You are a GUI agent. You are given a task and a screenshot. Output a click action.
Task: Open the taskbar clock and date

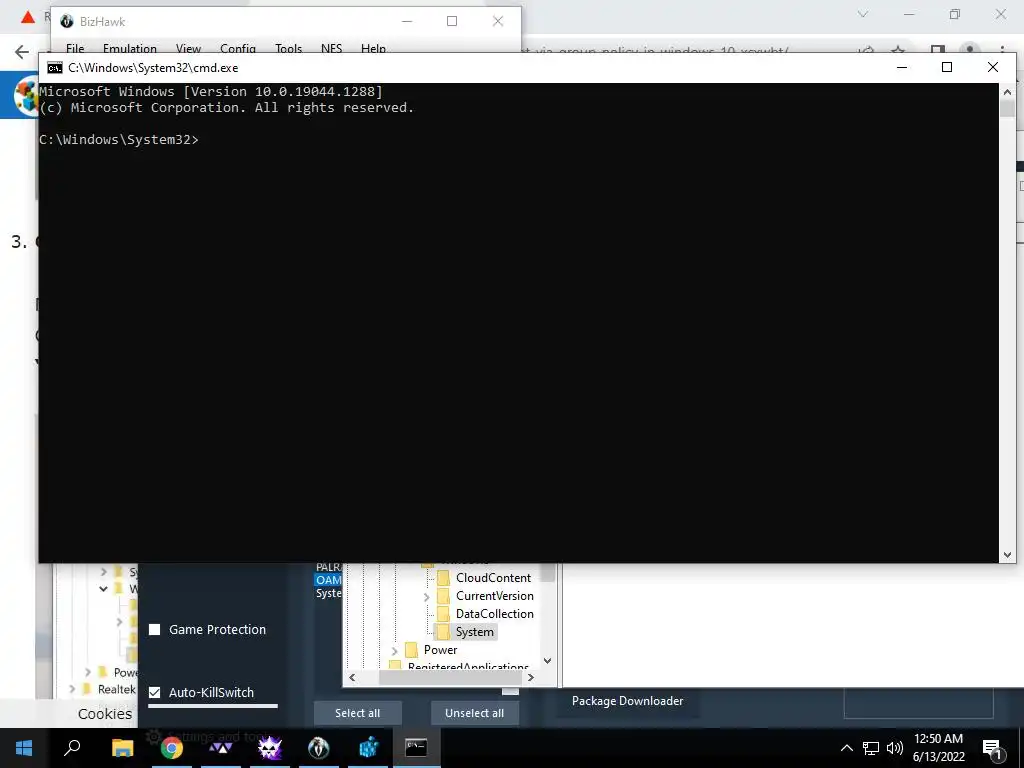tap(938, 748)
